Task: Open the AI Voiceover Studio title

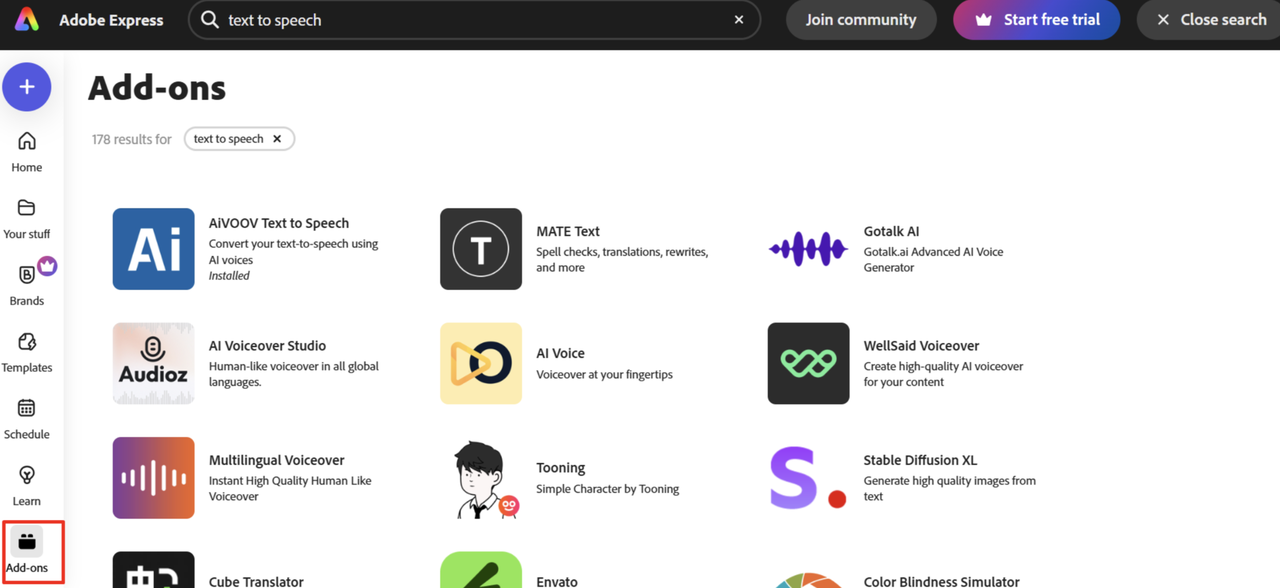Action: [x=267, y=345]
